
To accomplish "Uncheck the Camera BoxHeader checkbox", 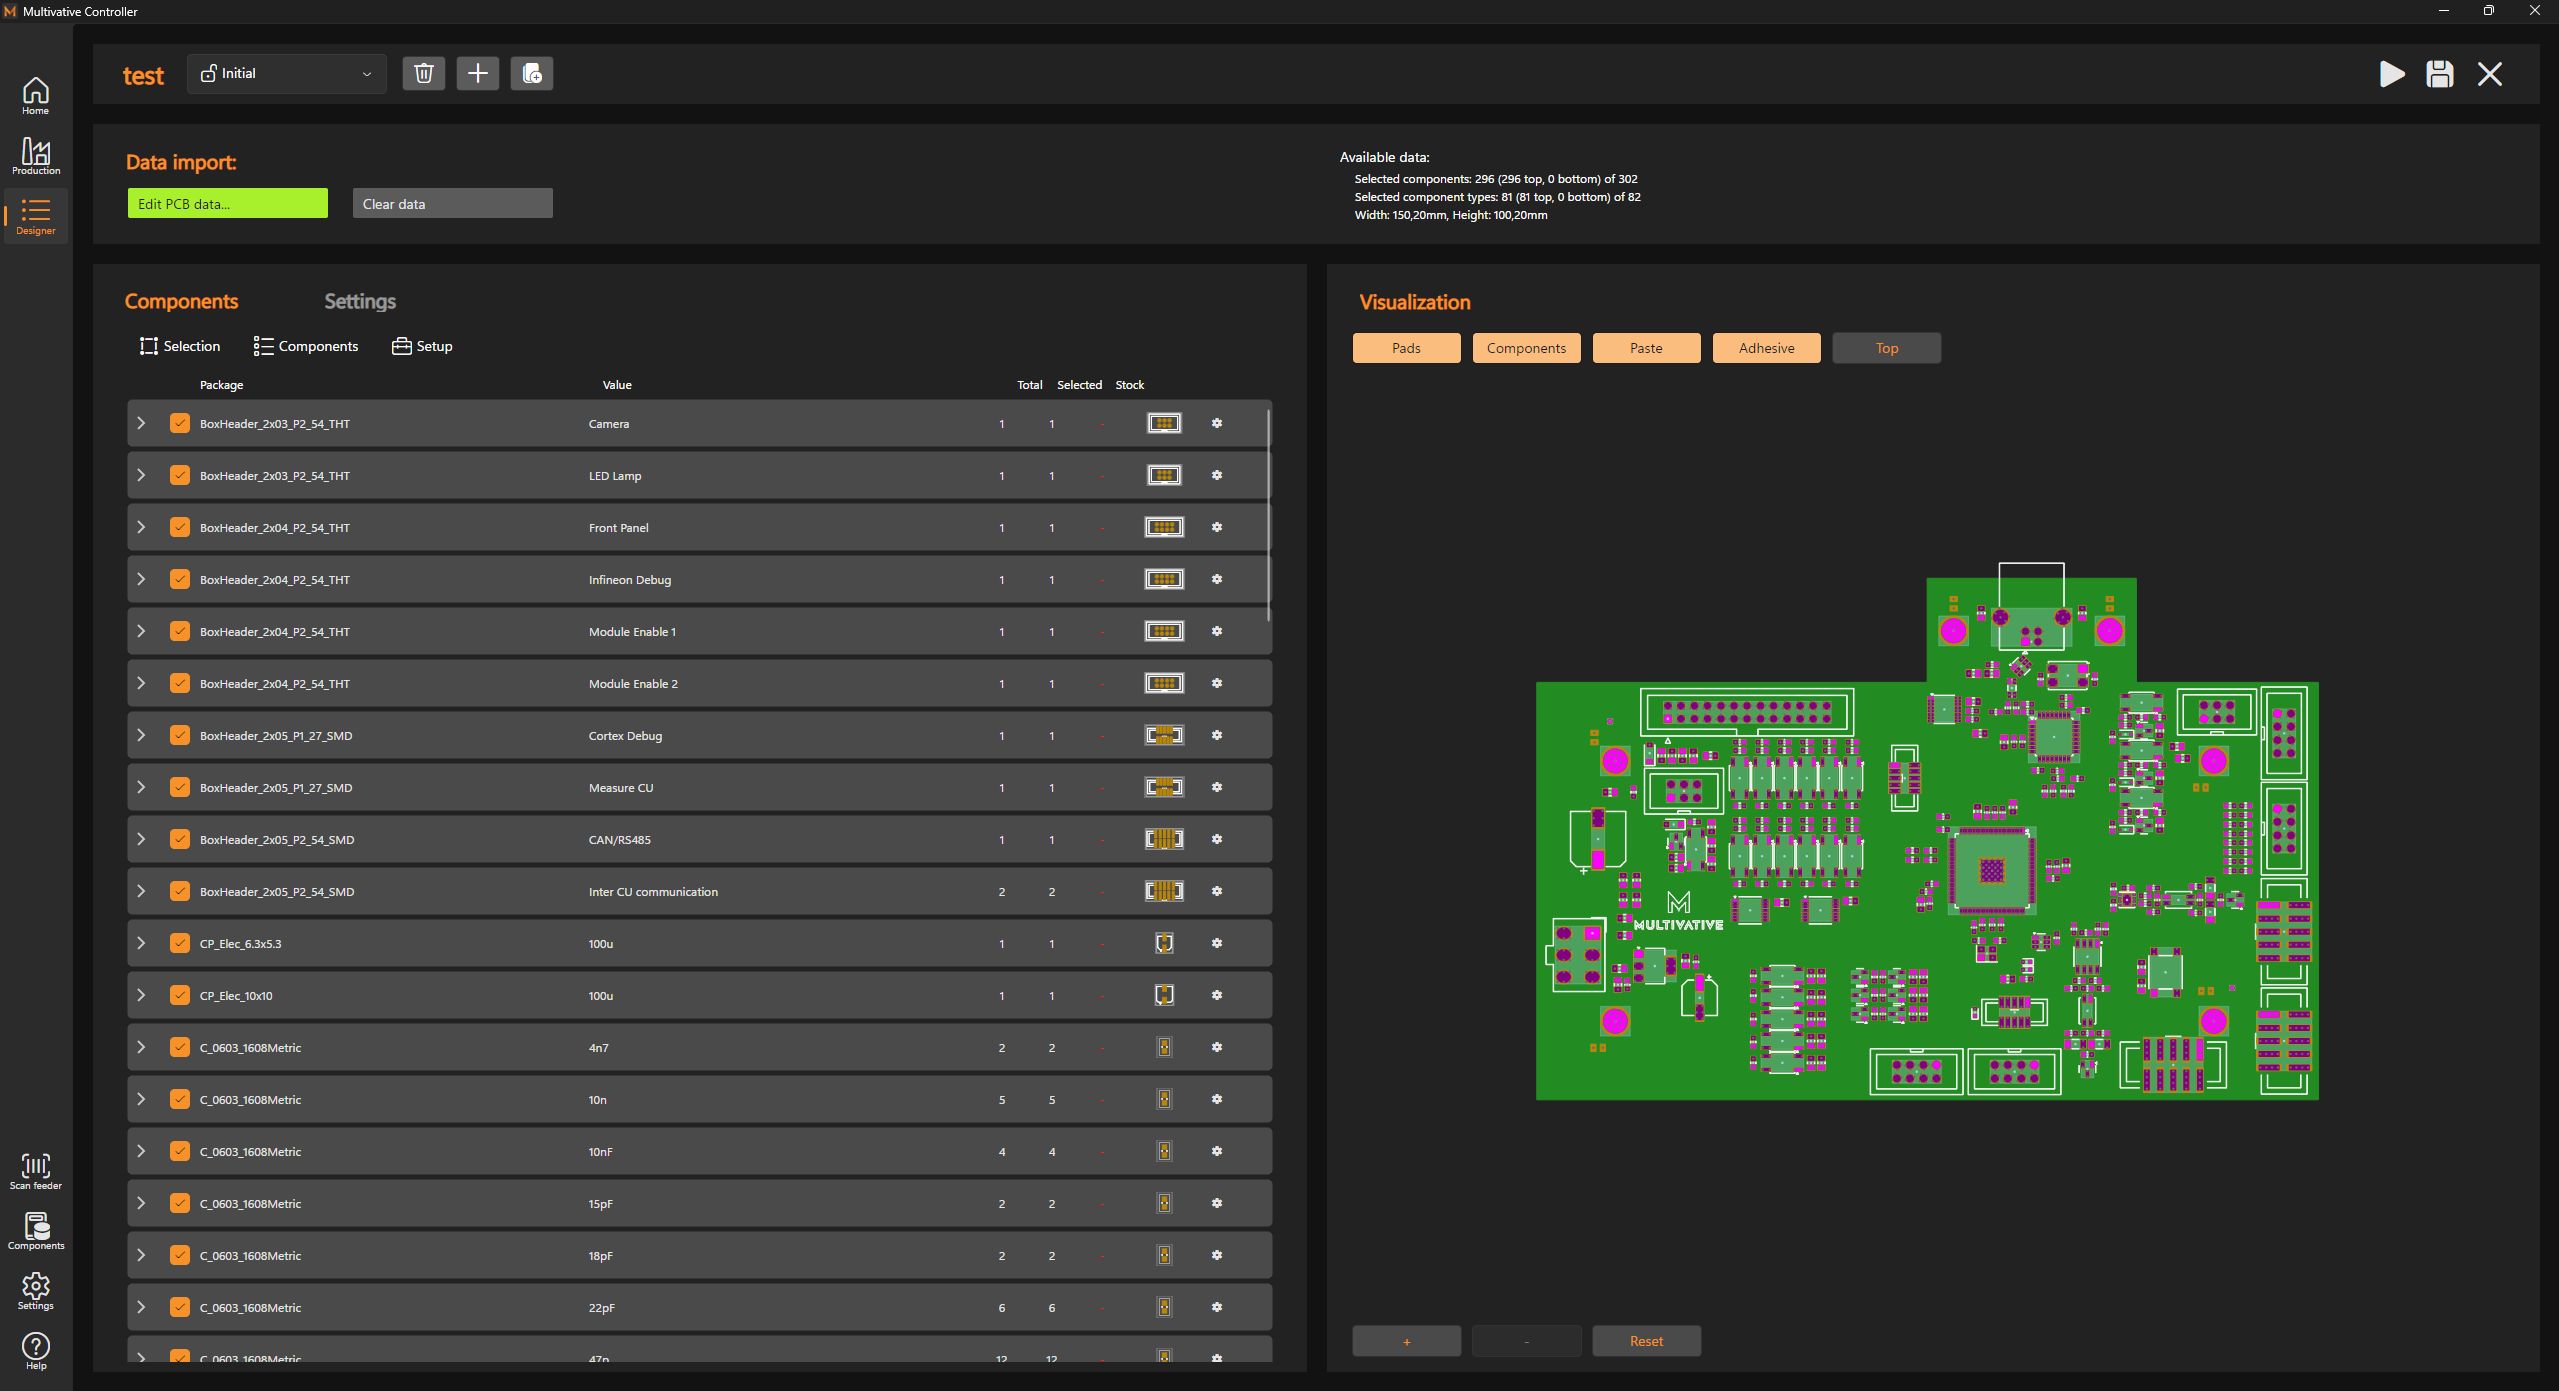I will pos(180,423).
